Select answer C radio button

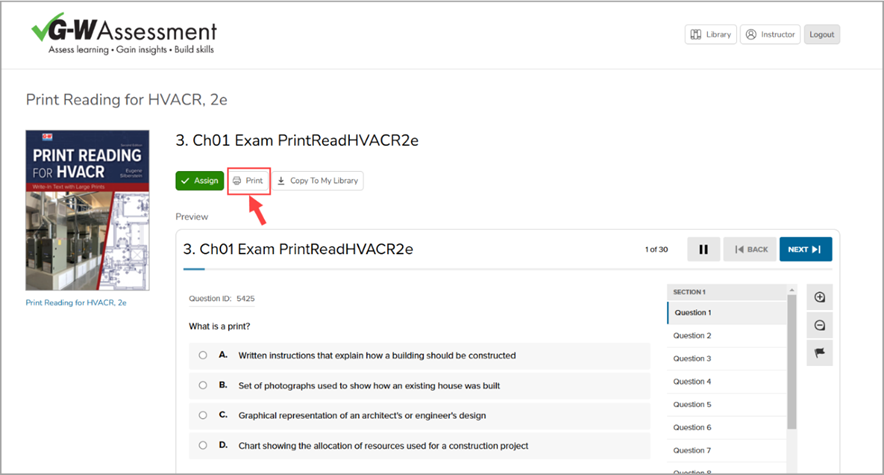tap(203, 415)
